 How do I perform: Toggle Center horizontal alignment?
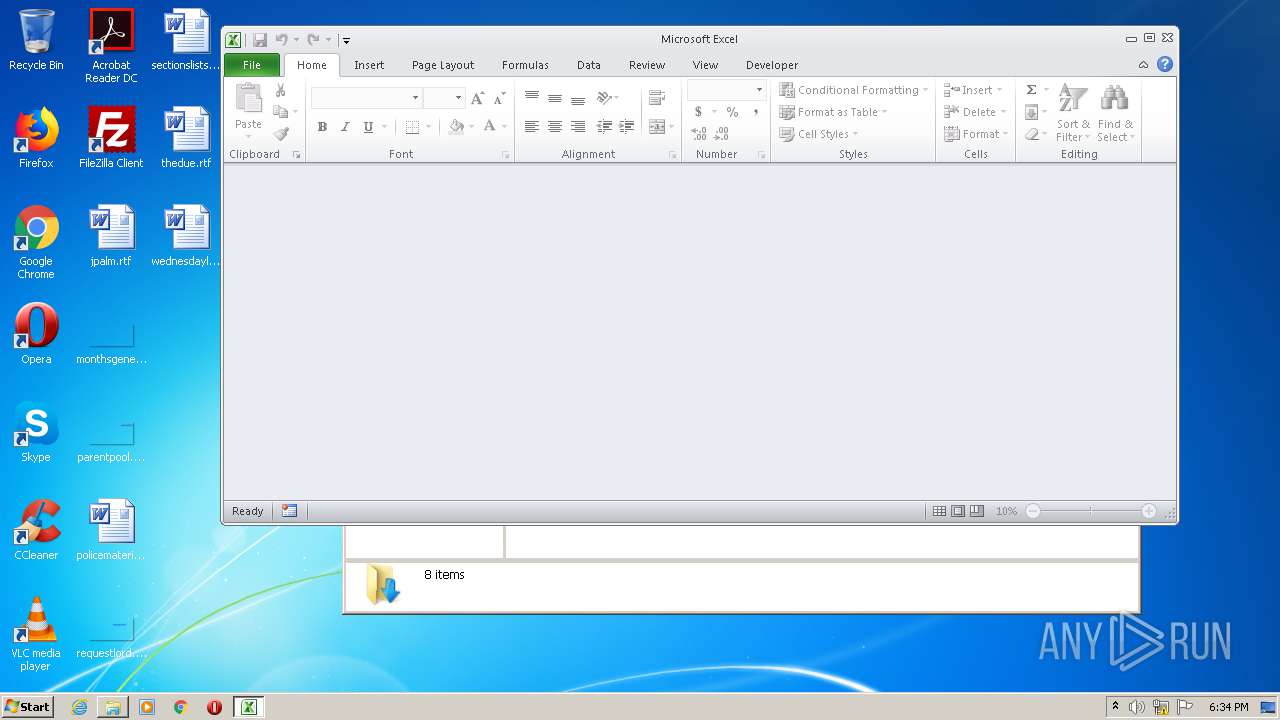(554, 126)
